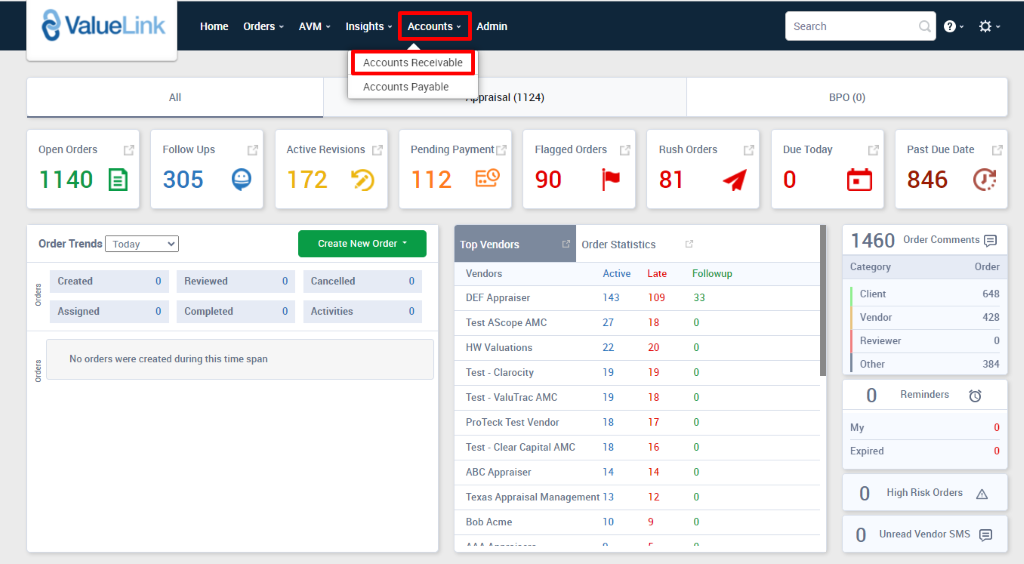This screenshot has height=564, width=1024.
Task: Open the Insights menu dropdown
Action: (368, 26)
